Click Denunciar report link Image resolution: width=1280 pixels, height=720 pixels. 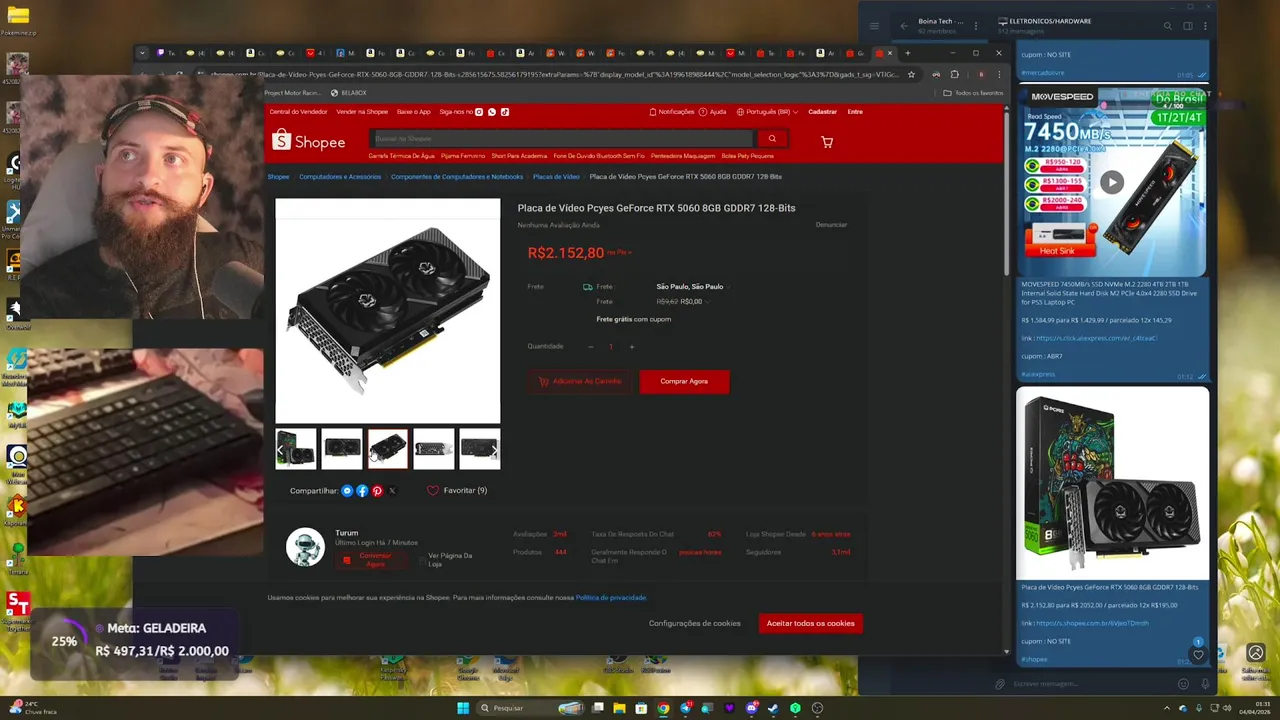click(x=831, y=225)
